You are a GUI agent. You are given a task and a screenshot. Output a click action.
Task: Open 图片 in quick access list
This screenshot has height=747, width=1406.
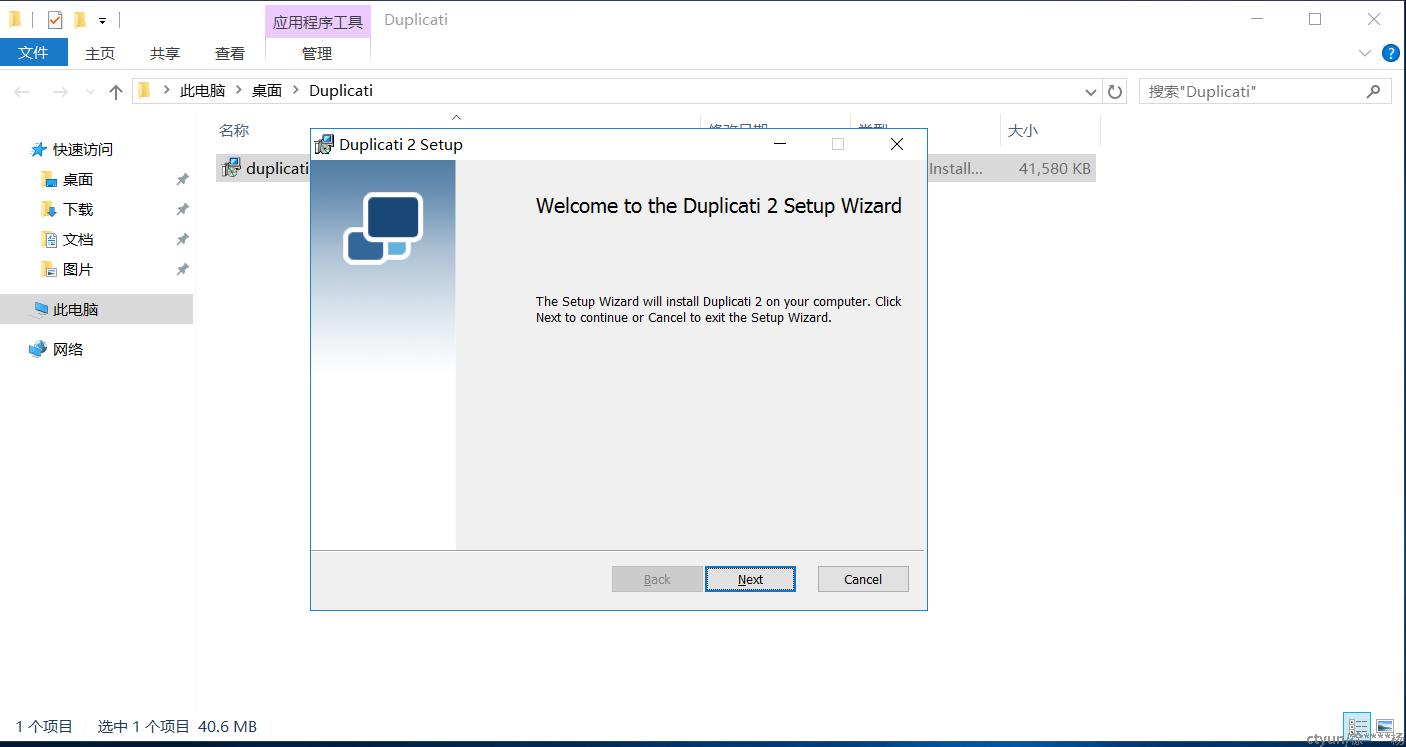77,269
